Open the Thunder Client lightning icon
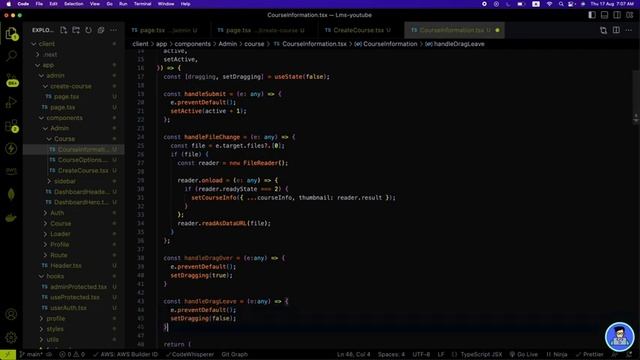Screen dimensions: 640x360 coord(11,149)
